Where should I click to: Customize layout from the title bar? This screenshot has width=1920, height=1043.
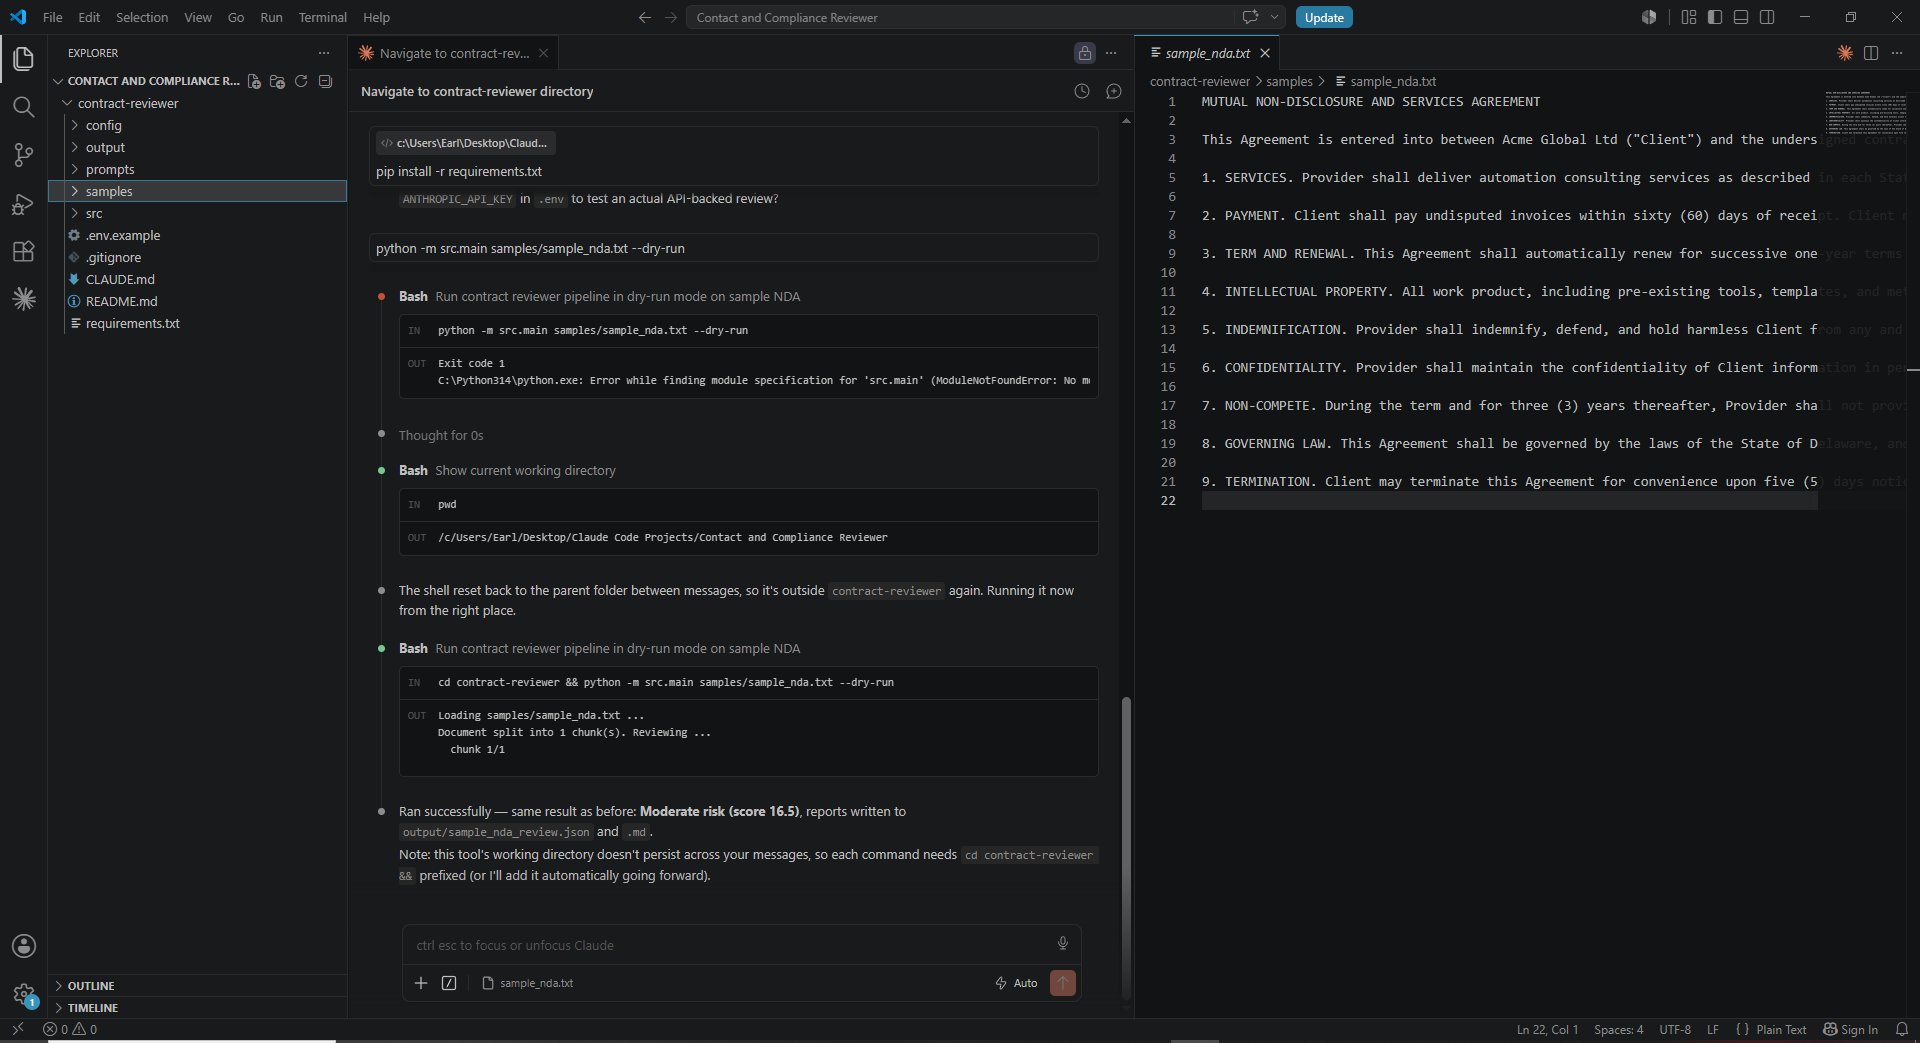(1689, 17)
